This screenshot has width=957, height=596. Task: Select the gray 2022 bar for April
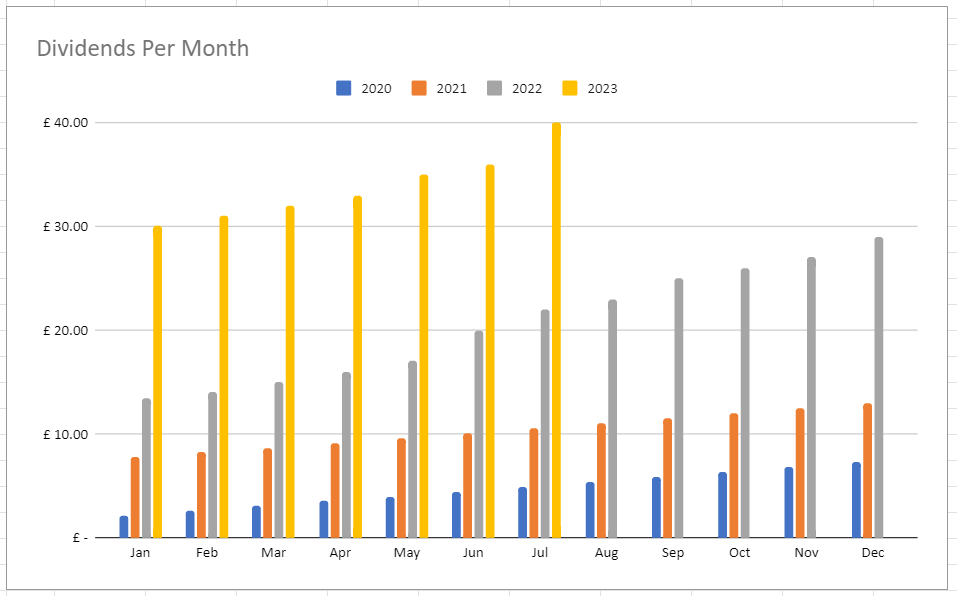(347, 455)
